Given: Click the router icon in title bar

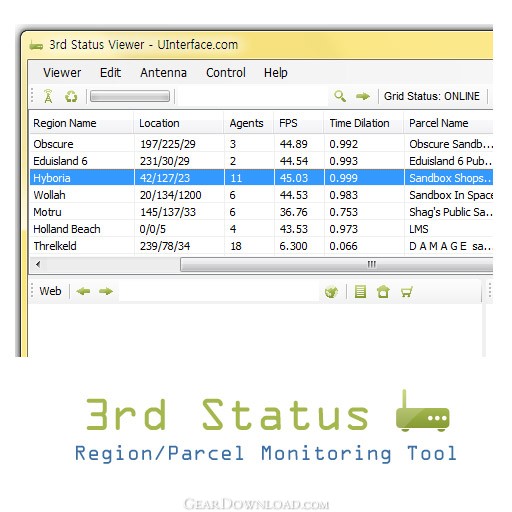Looking at the screenshot, I should pos(36,45).
